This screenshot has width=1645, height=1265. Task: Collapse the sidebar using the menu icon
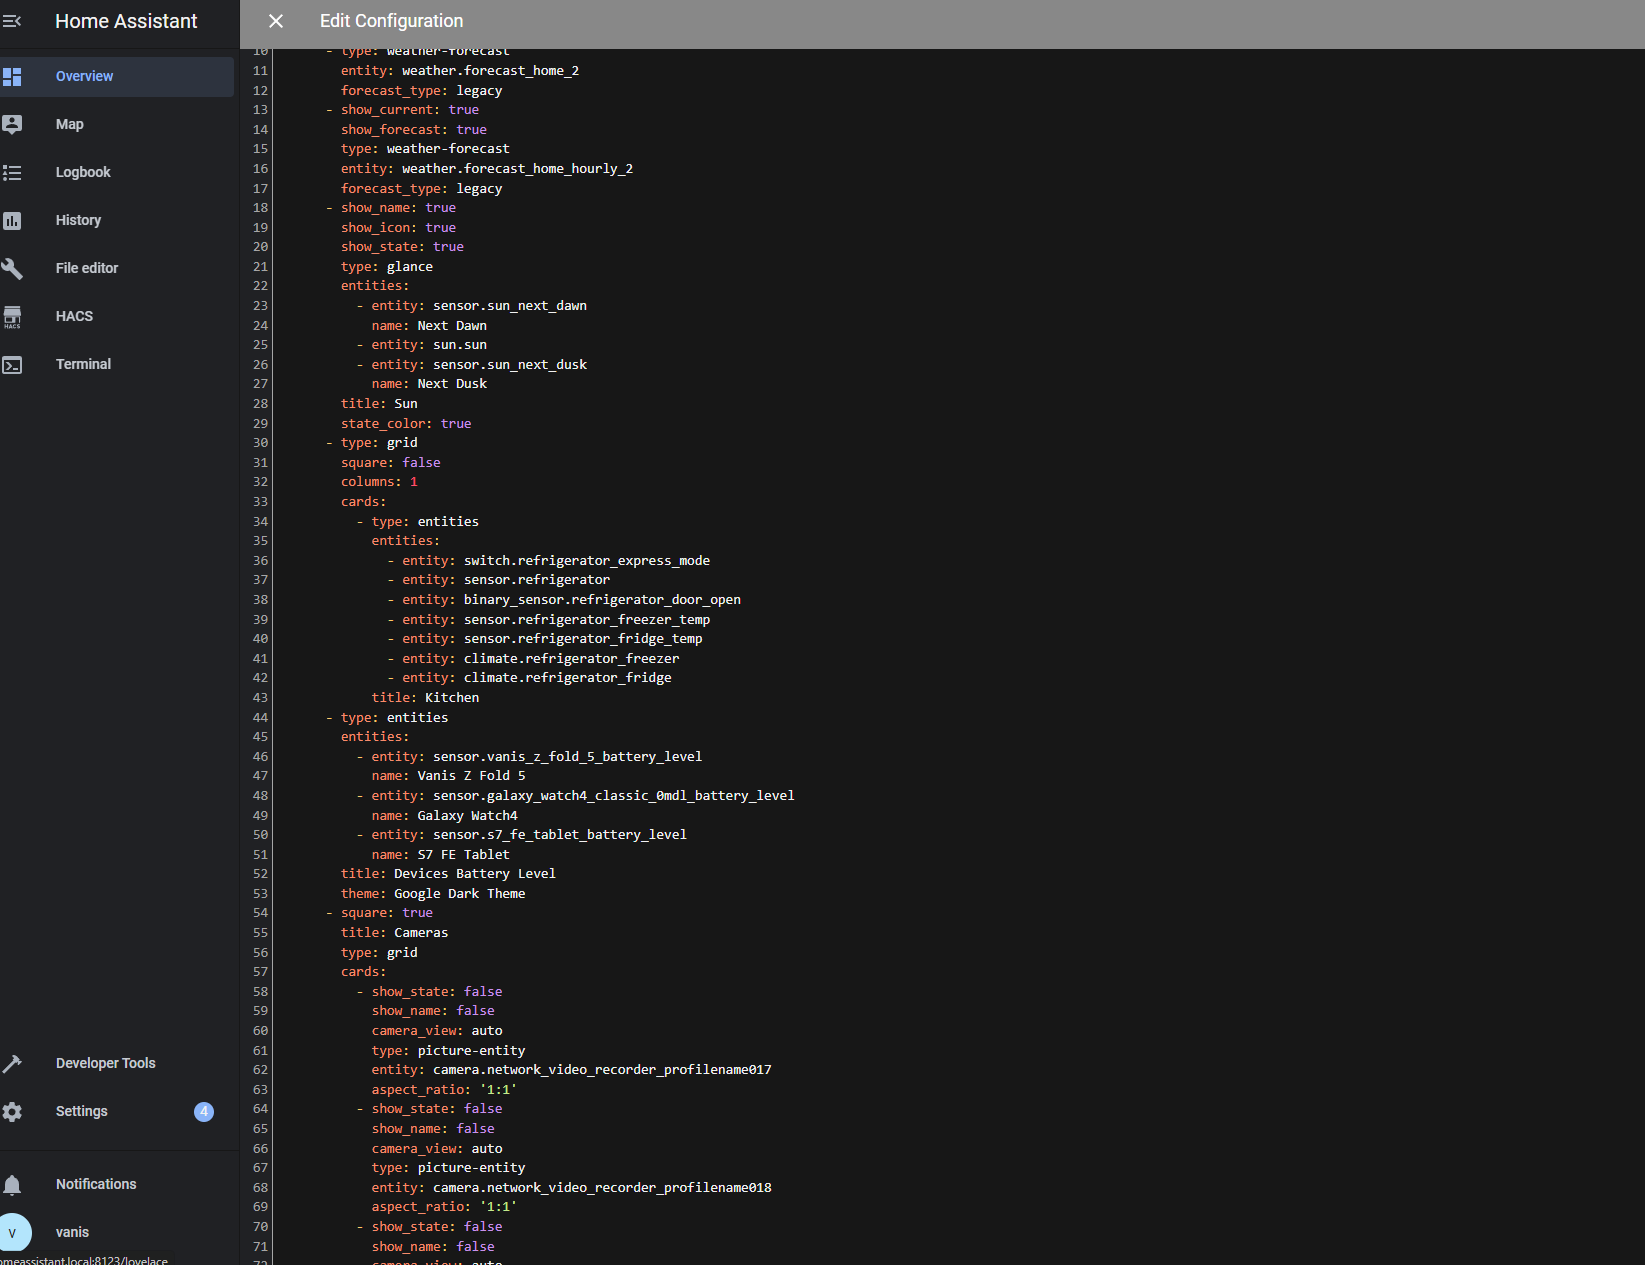point(12,21)
